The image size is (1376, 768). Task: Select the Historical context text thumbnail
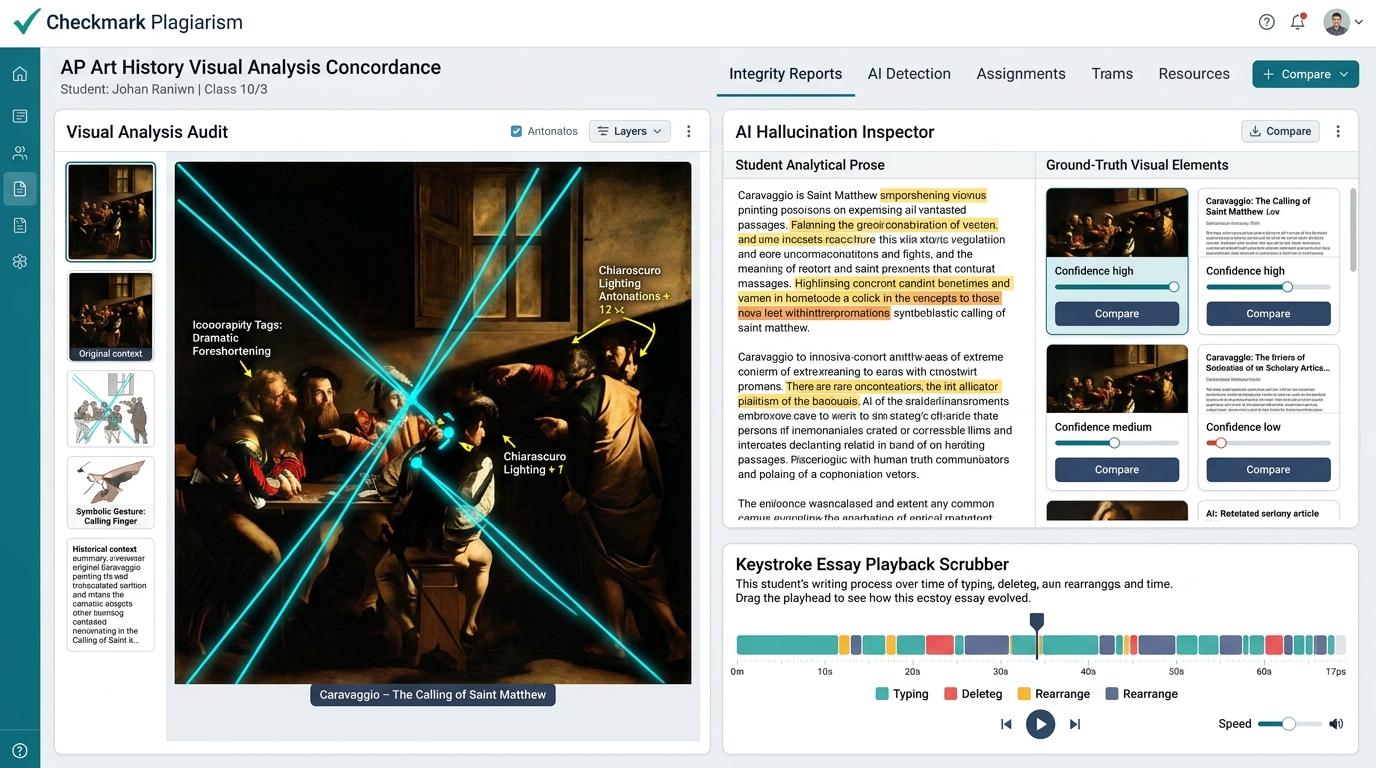point(110,595)
